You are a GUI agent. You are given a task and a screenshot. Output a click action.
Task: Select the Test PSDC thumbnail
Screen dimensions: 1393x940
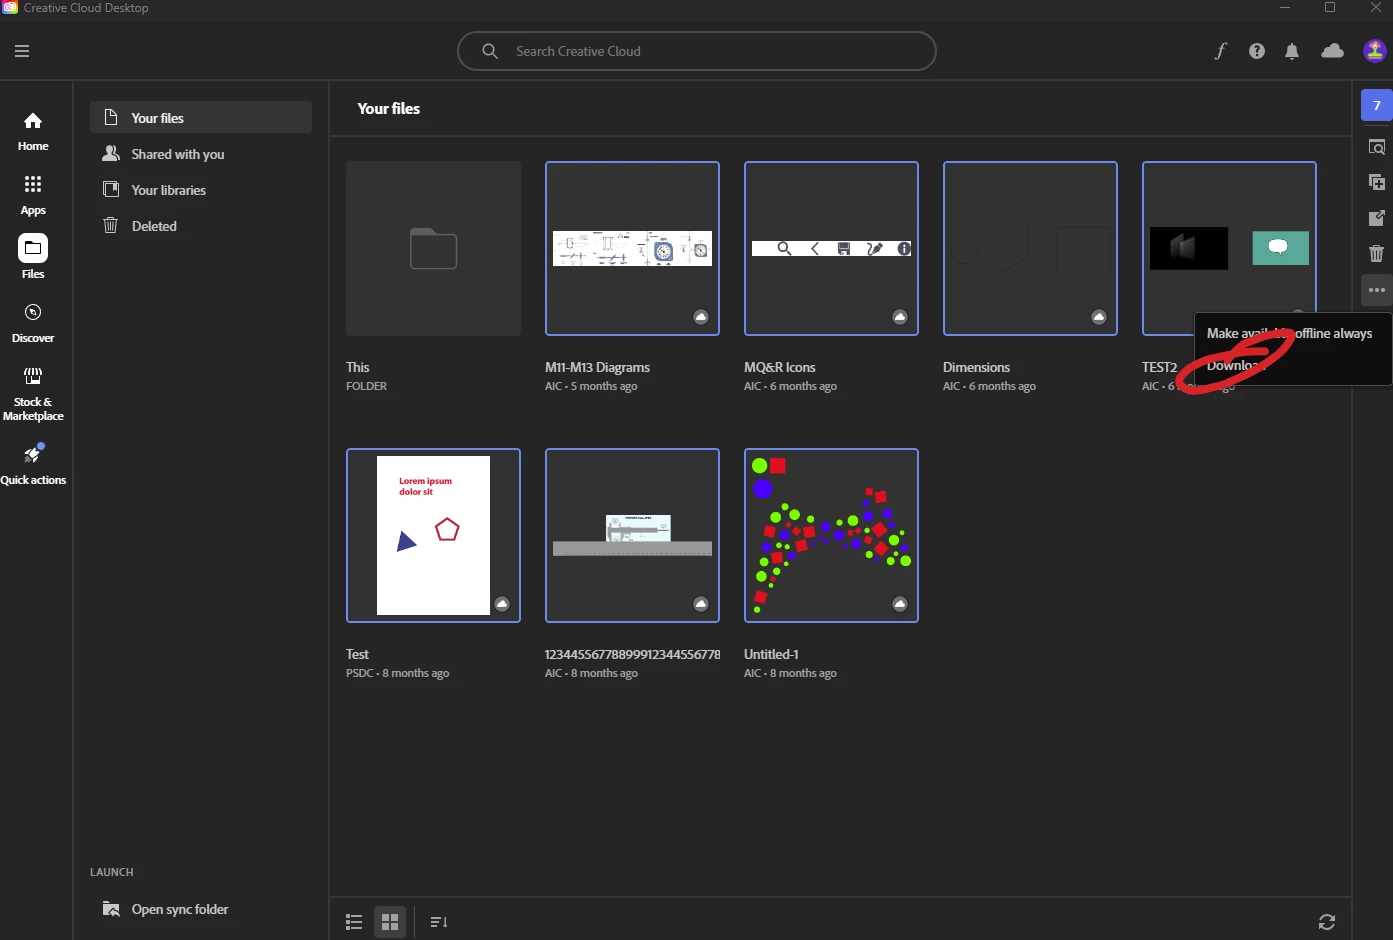point(433,535)
